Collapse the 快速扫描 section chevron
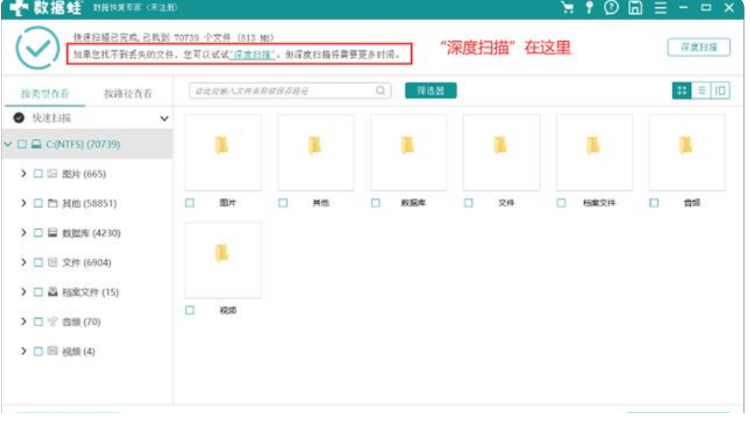The height and width of the screenshot is (425, 750). 164,118
